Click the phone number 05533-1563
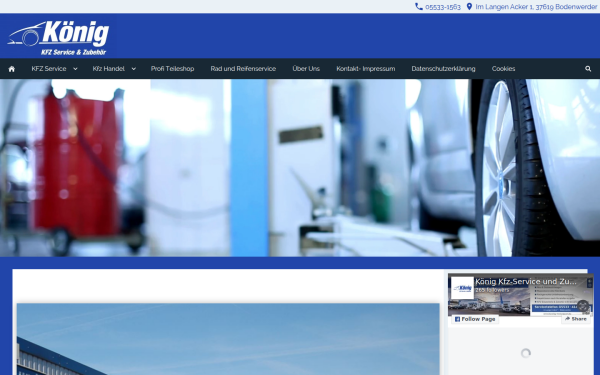This screenshot has height=375, width=600. click(x=443, y=7)
